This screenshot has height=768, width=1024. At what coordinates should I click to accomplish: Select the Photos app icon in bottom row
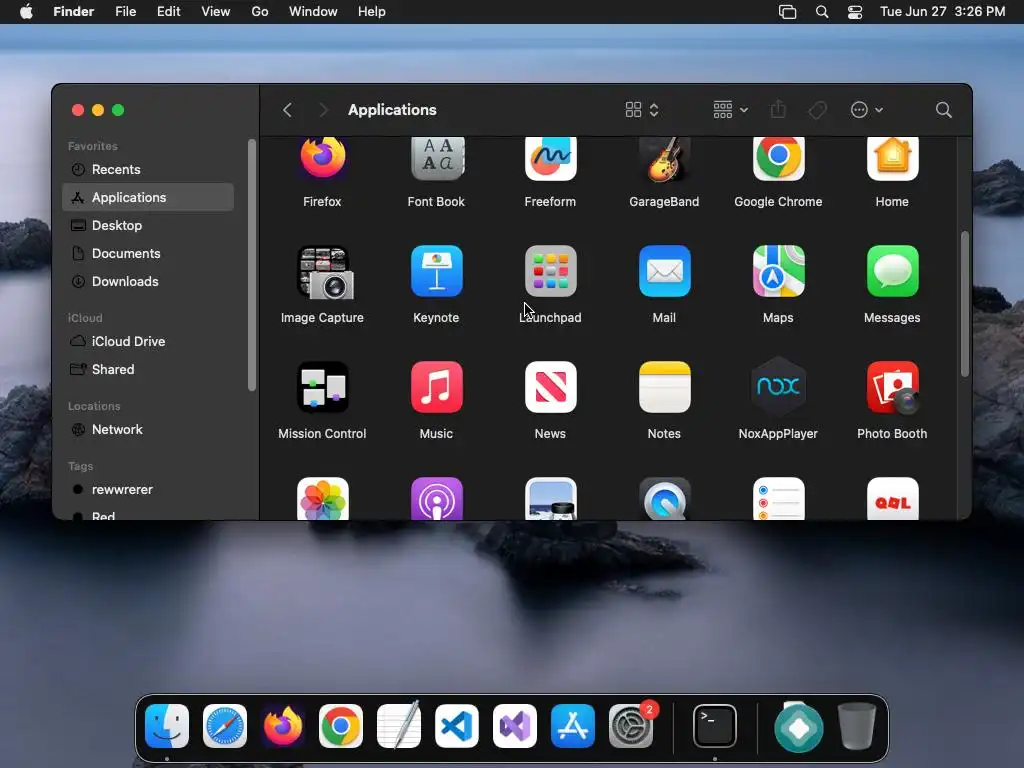(323, 499)
